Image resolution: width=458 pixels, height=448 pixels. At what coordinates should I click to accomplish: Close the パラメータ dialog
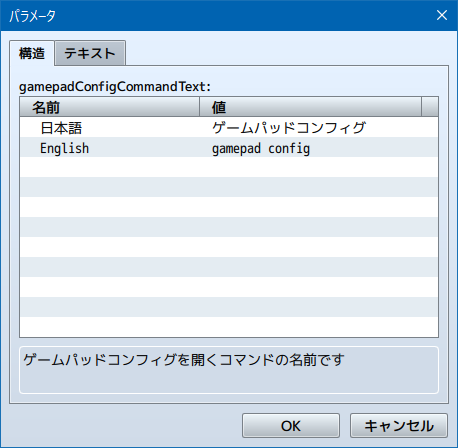[442, 15]
